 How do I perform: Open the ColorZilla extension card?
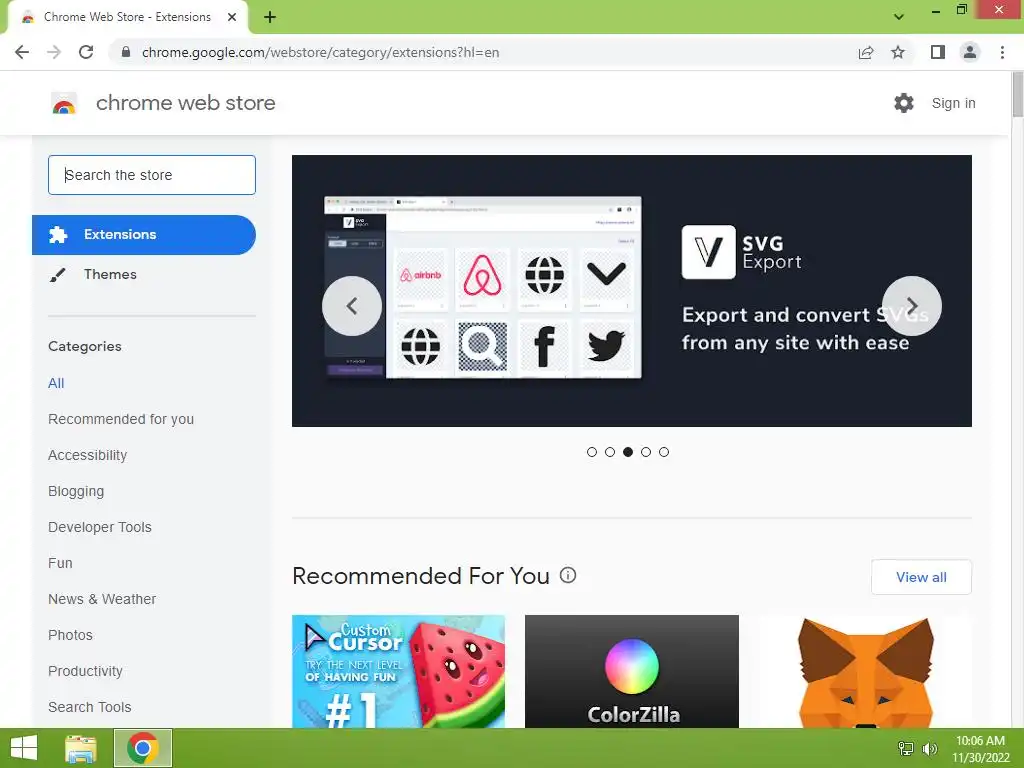pos(632,671)
